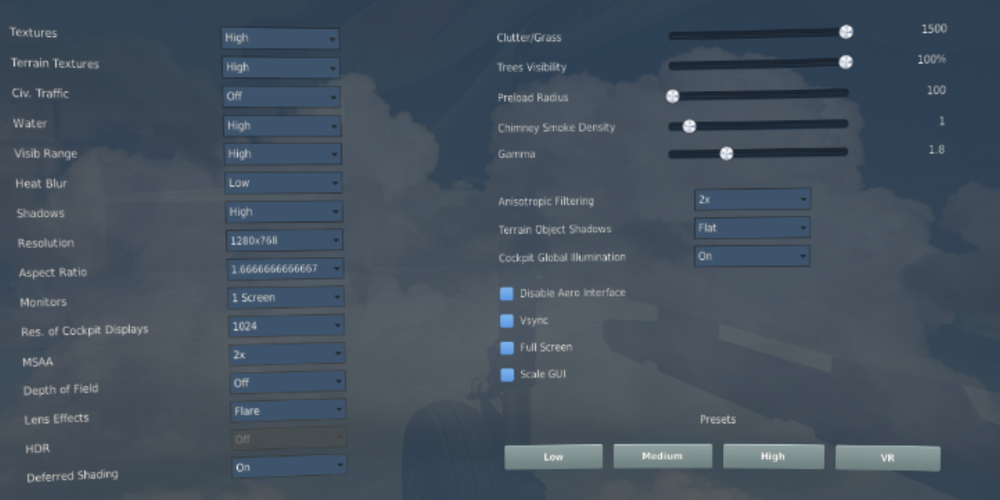The width and height of the screenshot is (1000, 500).
Task: Expand the Depth of Field dropdown
Action: click(x=288, y=382)
